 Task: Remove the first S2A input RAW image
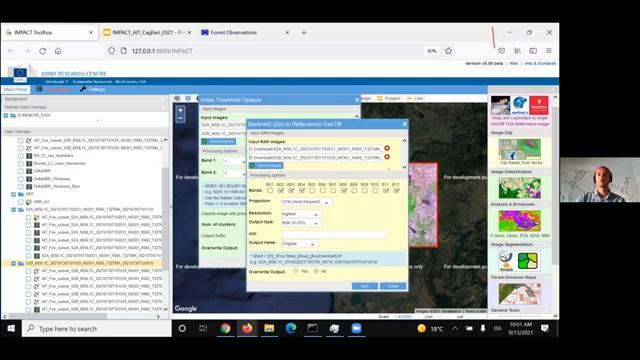(x=387, y=148)
